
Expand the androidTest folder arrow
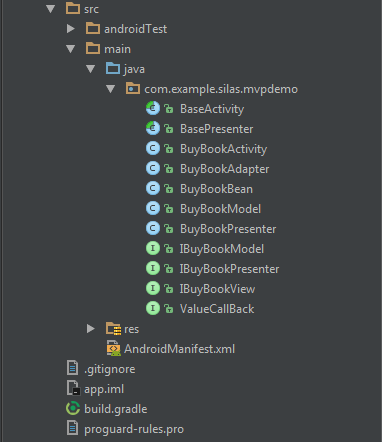coord(71,29)
